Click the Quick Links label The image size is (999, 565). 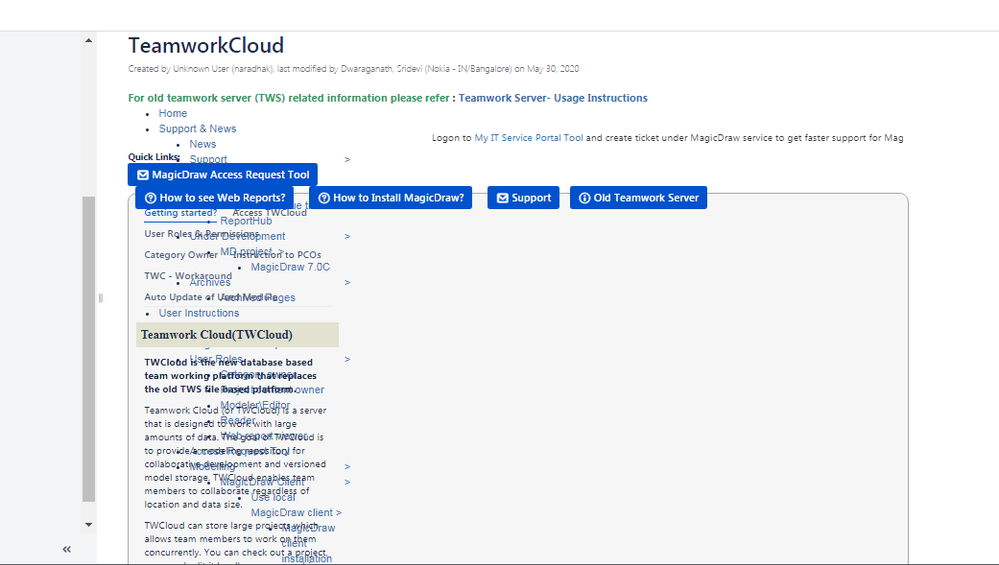pyautogui.click(x=154, y=157)
